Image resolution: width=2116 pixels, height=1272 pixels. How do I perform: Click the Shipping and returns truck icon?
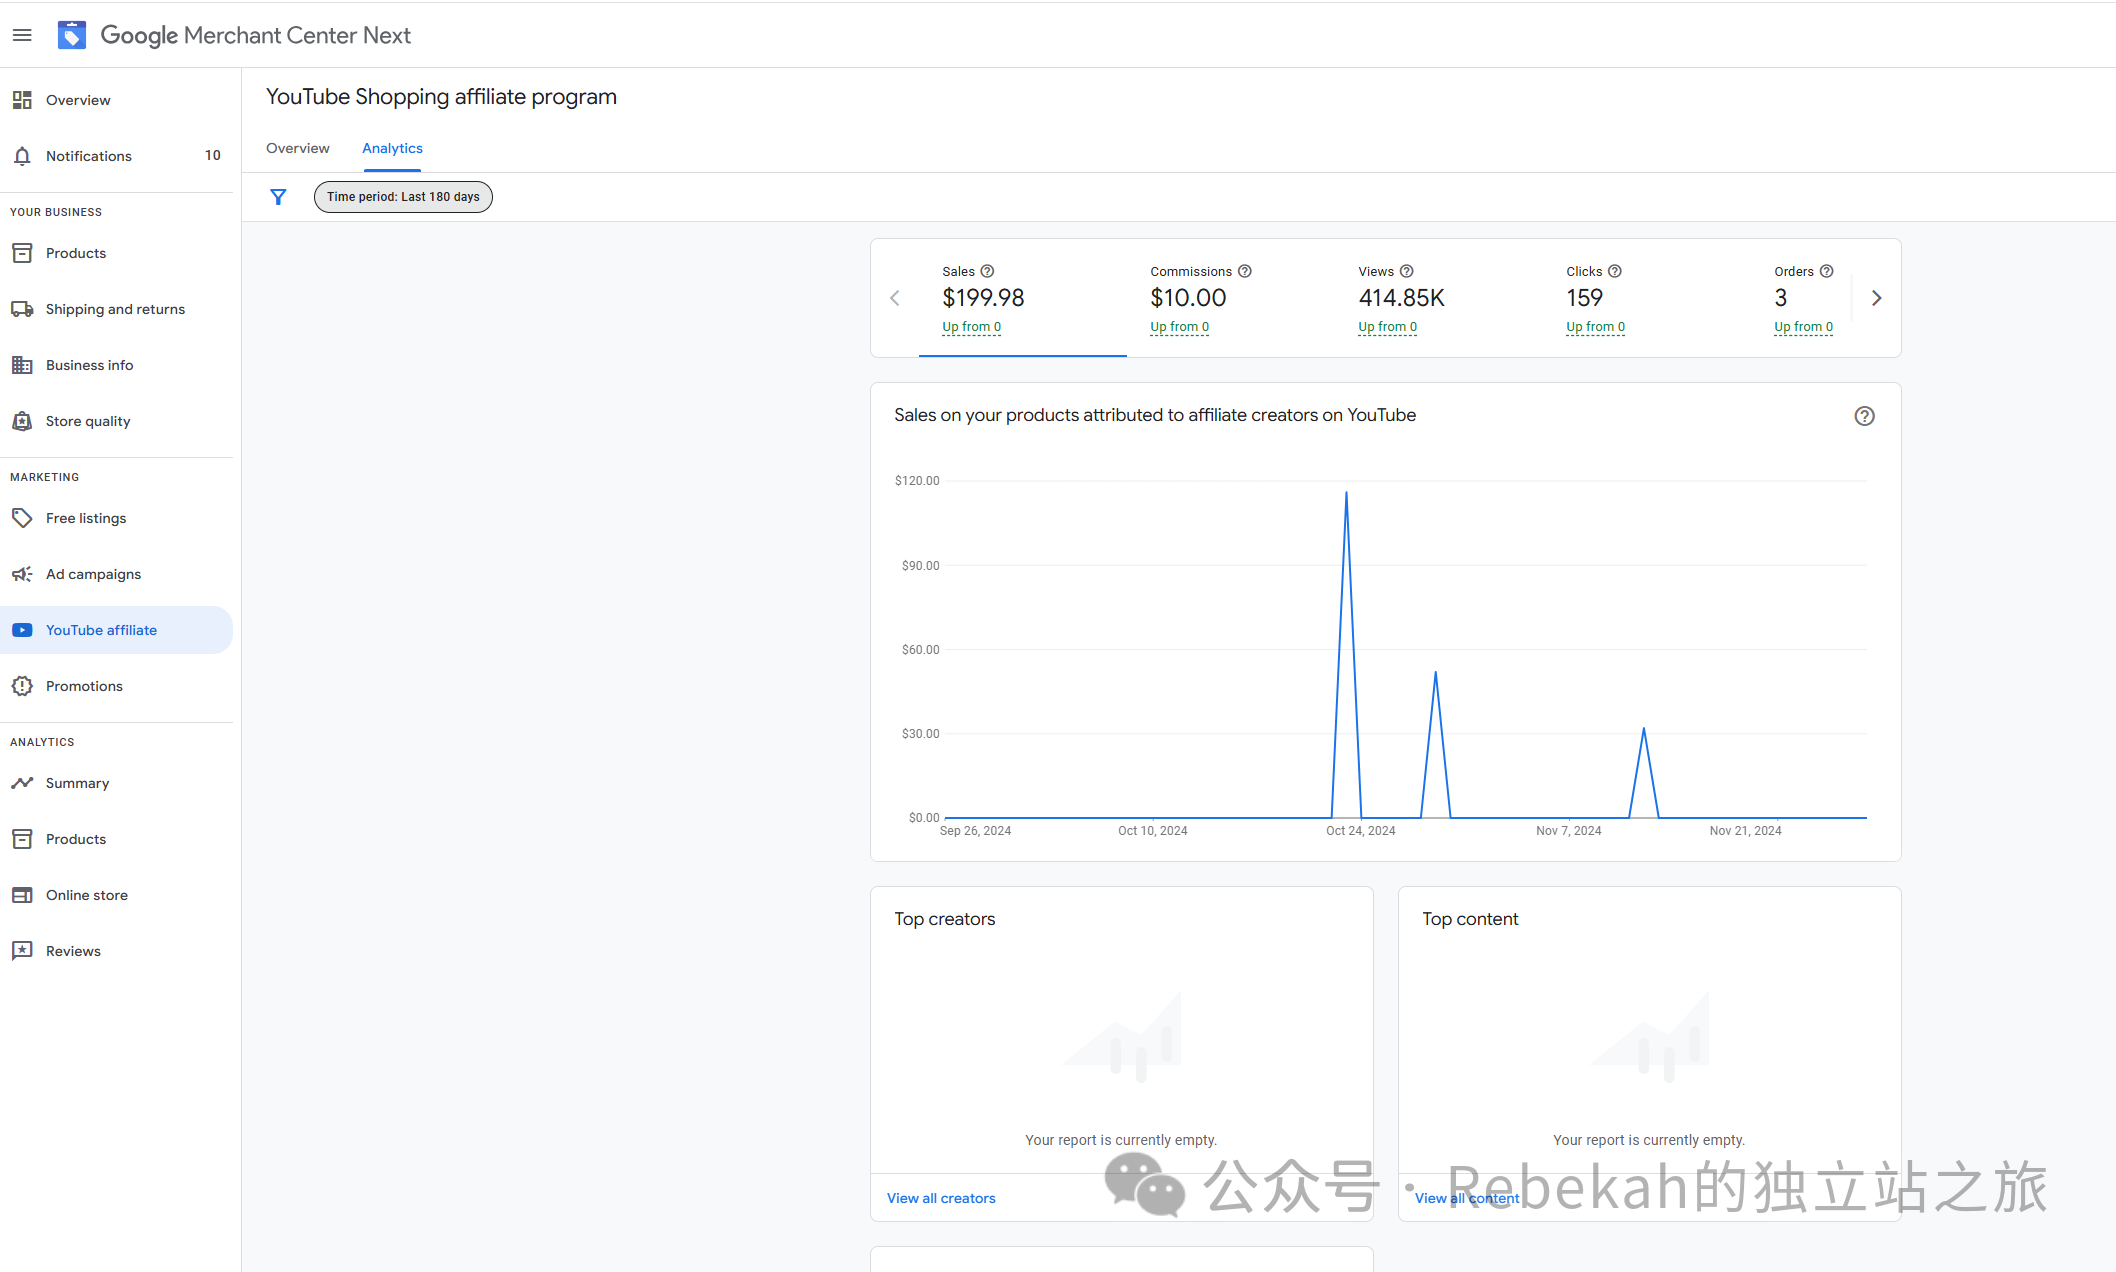[22, 309]
